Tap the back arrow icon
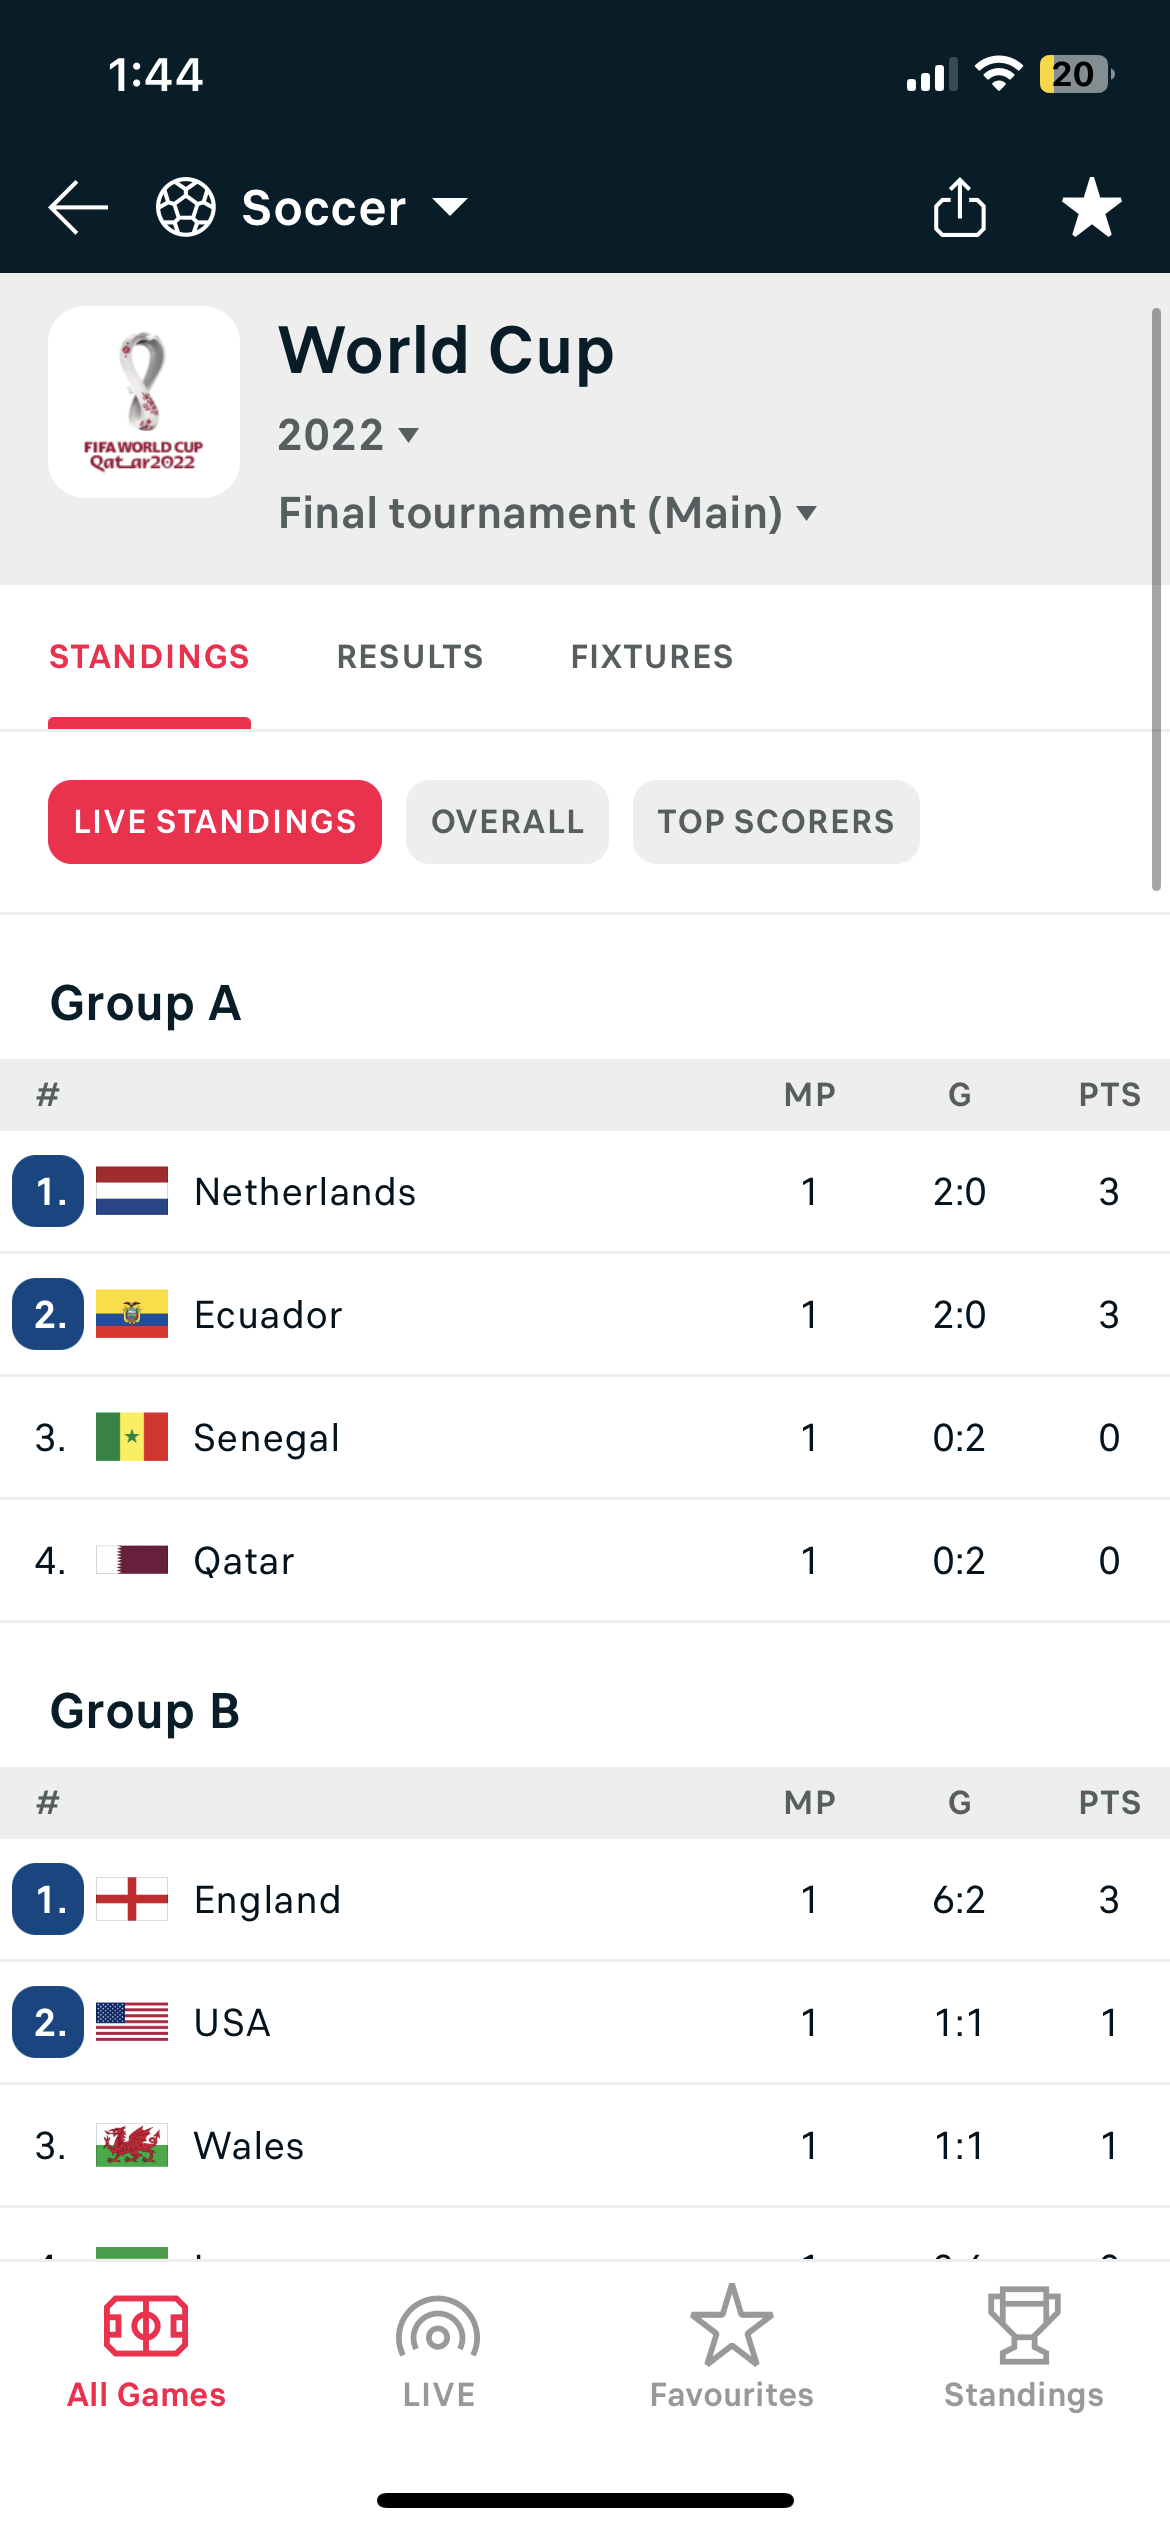This screenshot has height=2532, width=1170. click(x=78, y=208)
